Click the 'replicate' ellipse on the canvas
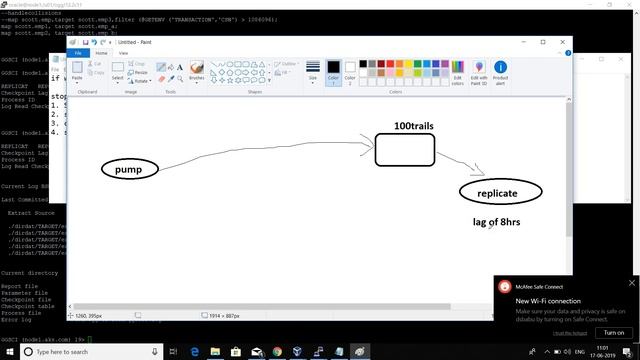 point(500,192)
